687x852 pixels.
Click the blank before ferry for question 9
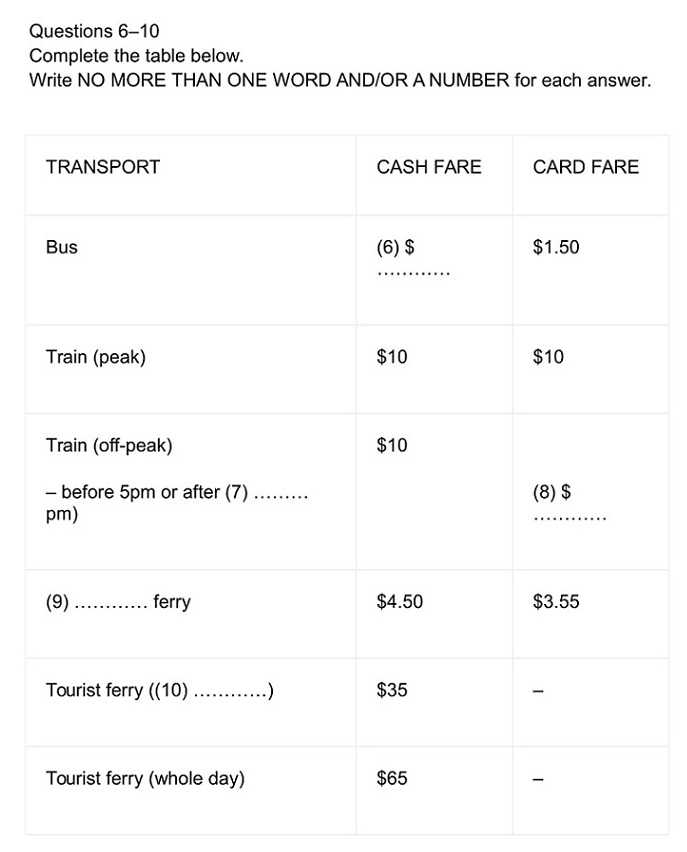(x=111, y=606)
